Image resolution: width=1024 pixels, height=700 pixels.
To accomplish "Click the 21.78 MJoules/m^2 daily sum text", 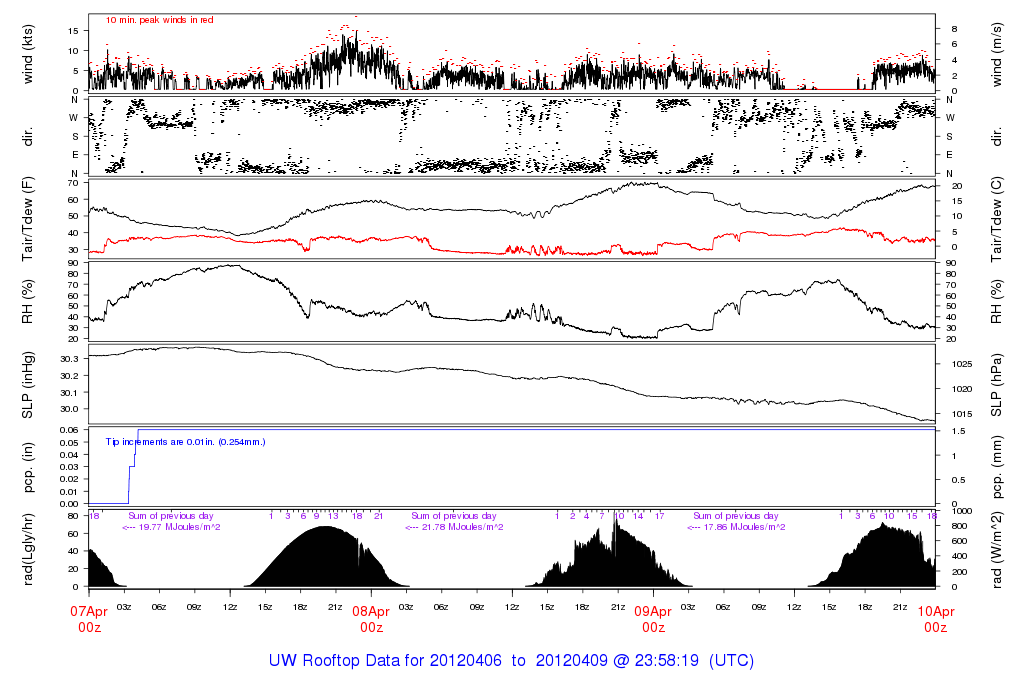I will coord(453,527).
